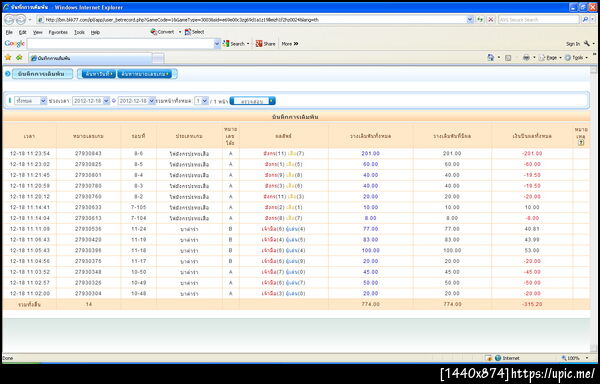
Task: Click the blue arrow icon beside page title
Action: pyautogui.click(x=8, y=73)
